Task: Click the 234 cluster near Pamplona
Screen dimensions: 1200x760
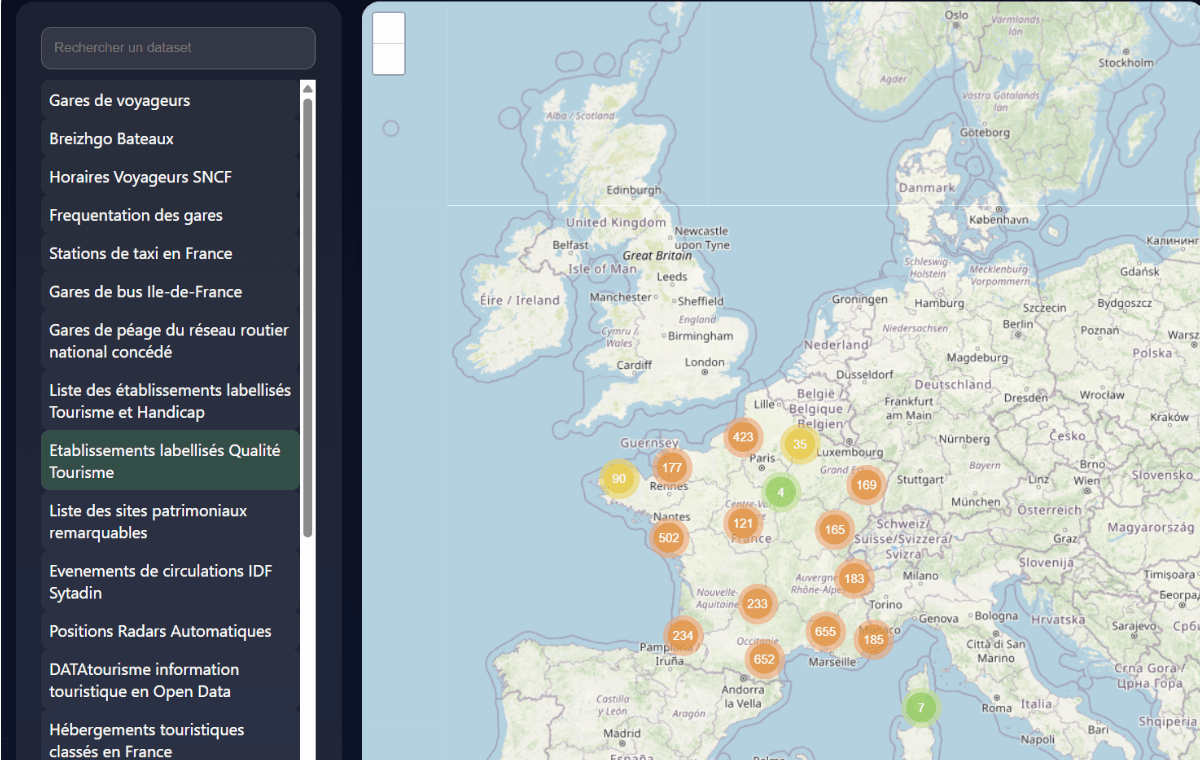Action: tap(683, 636)
